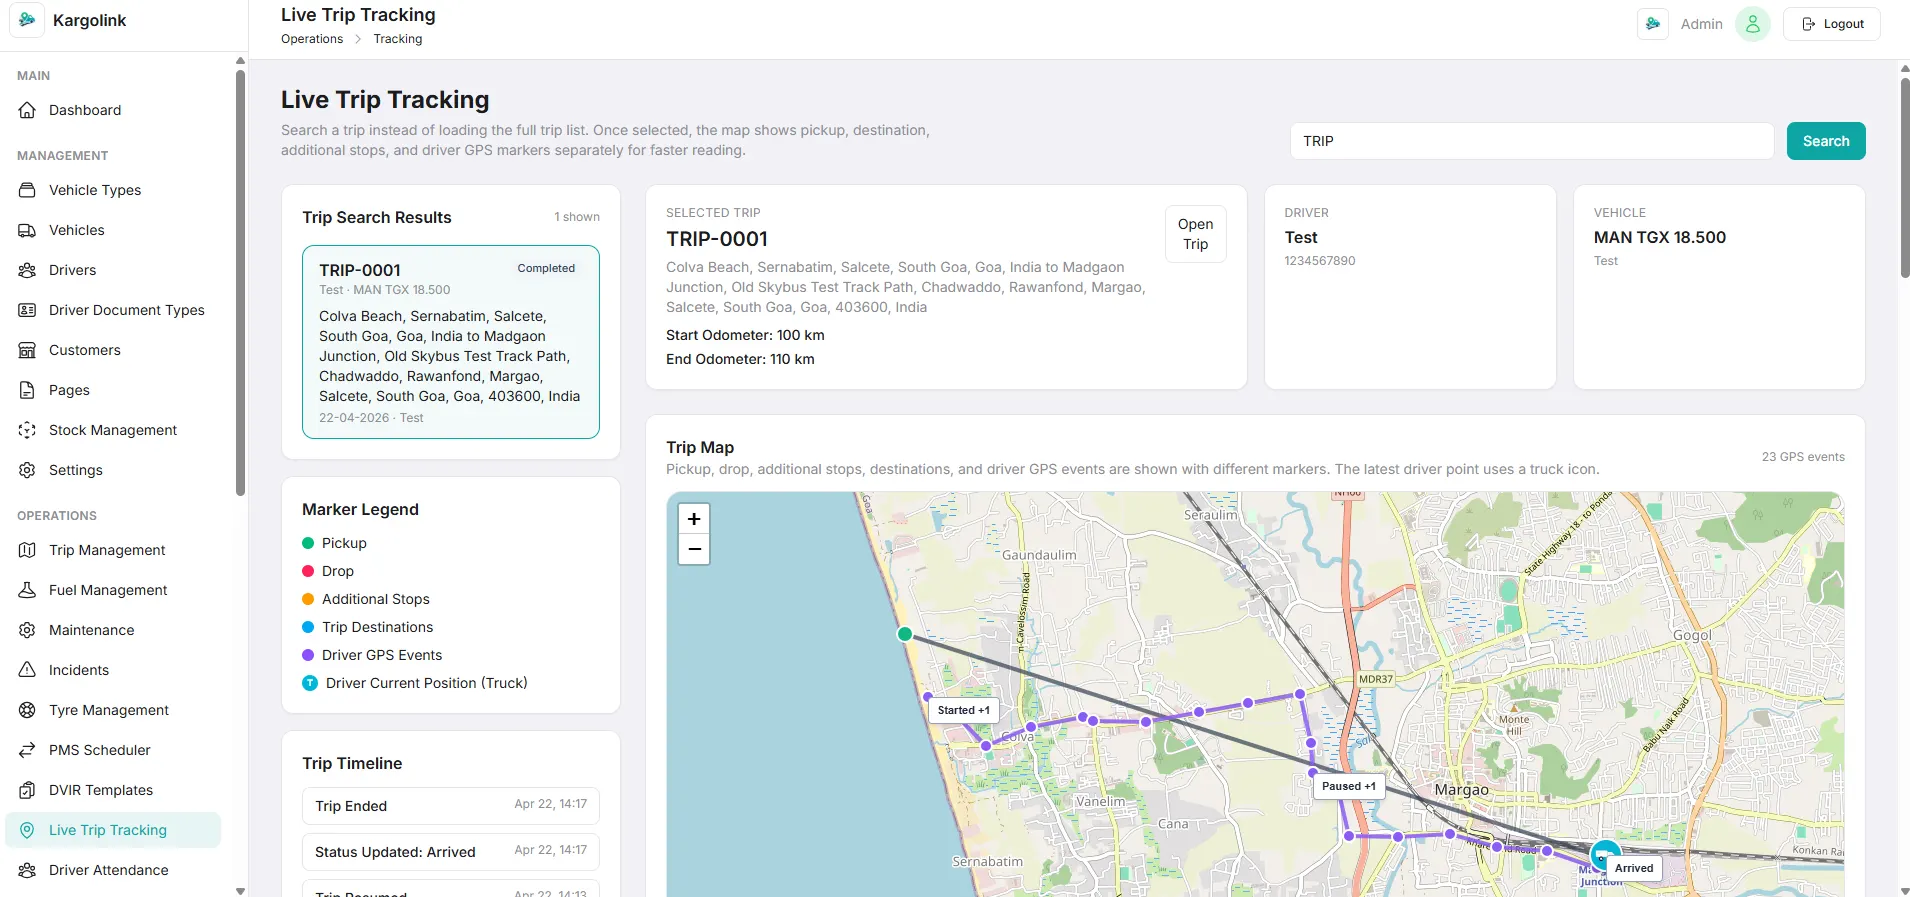Click the Settings gear icon
1910x897 pixels.
pos(27,470)
